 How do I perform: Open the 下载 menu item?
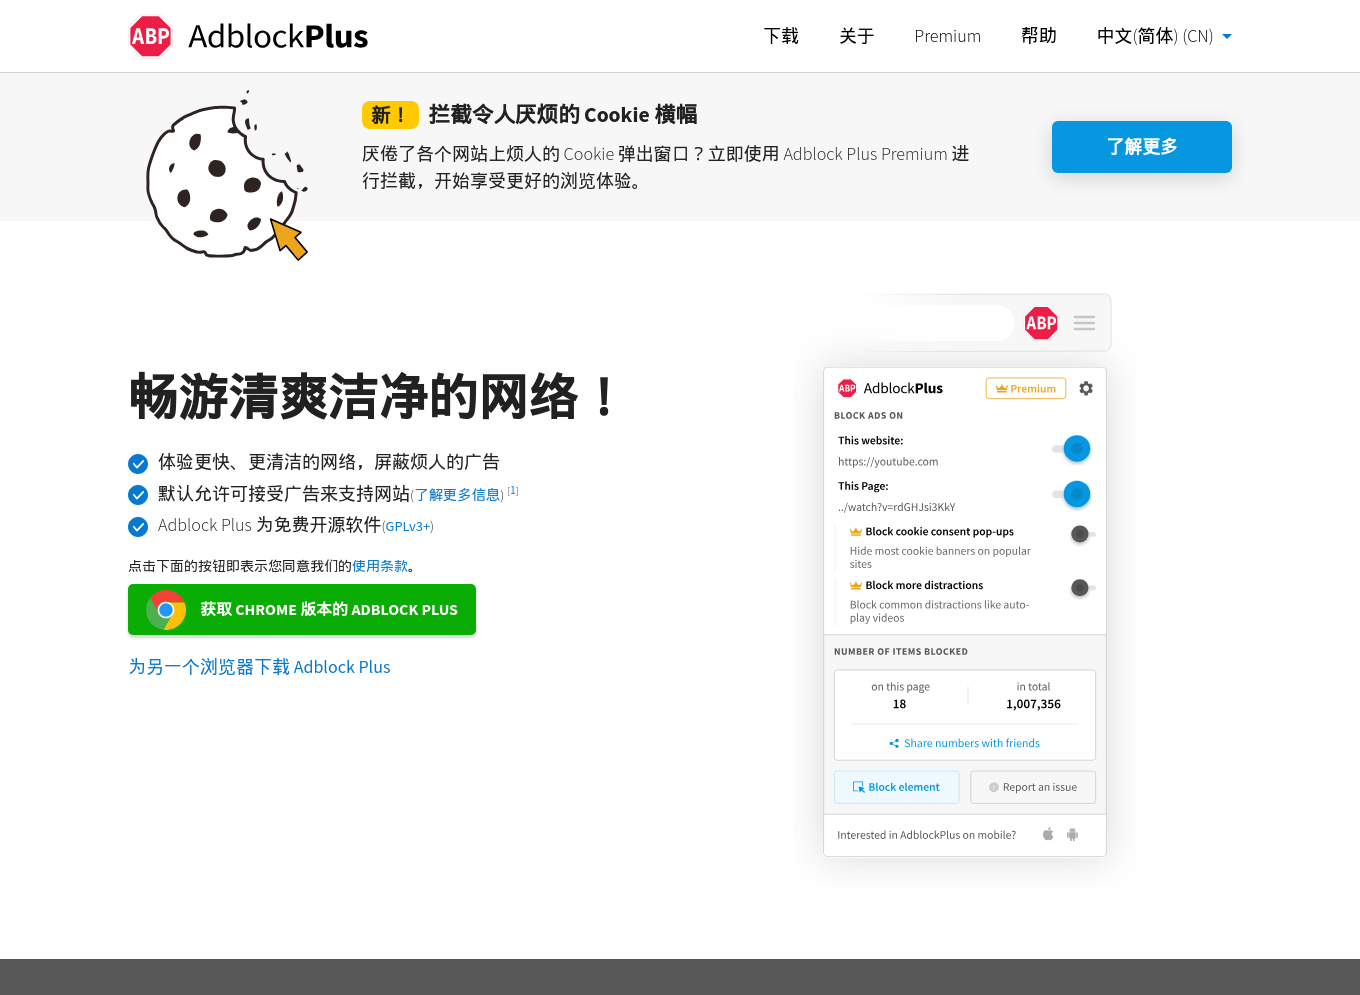[x=781, y=36]
